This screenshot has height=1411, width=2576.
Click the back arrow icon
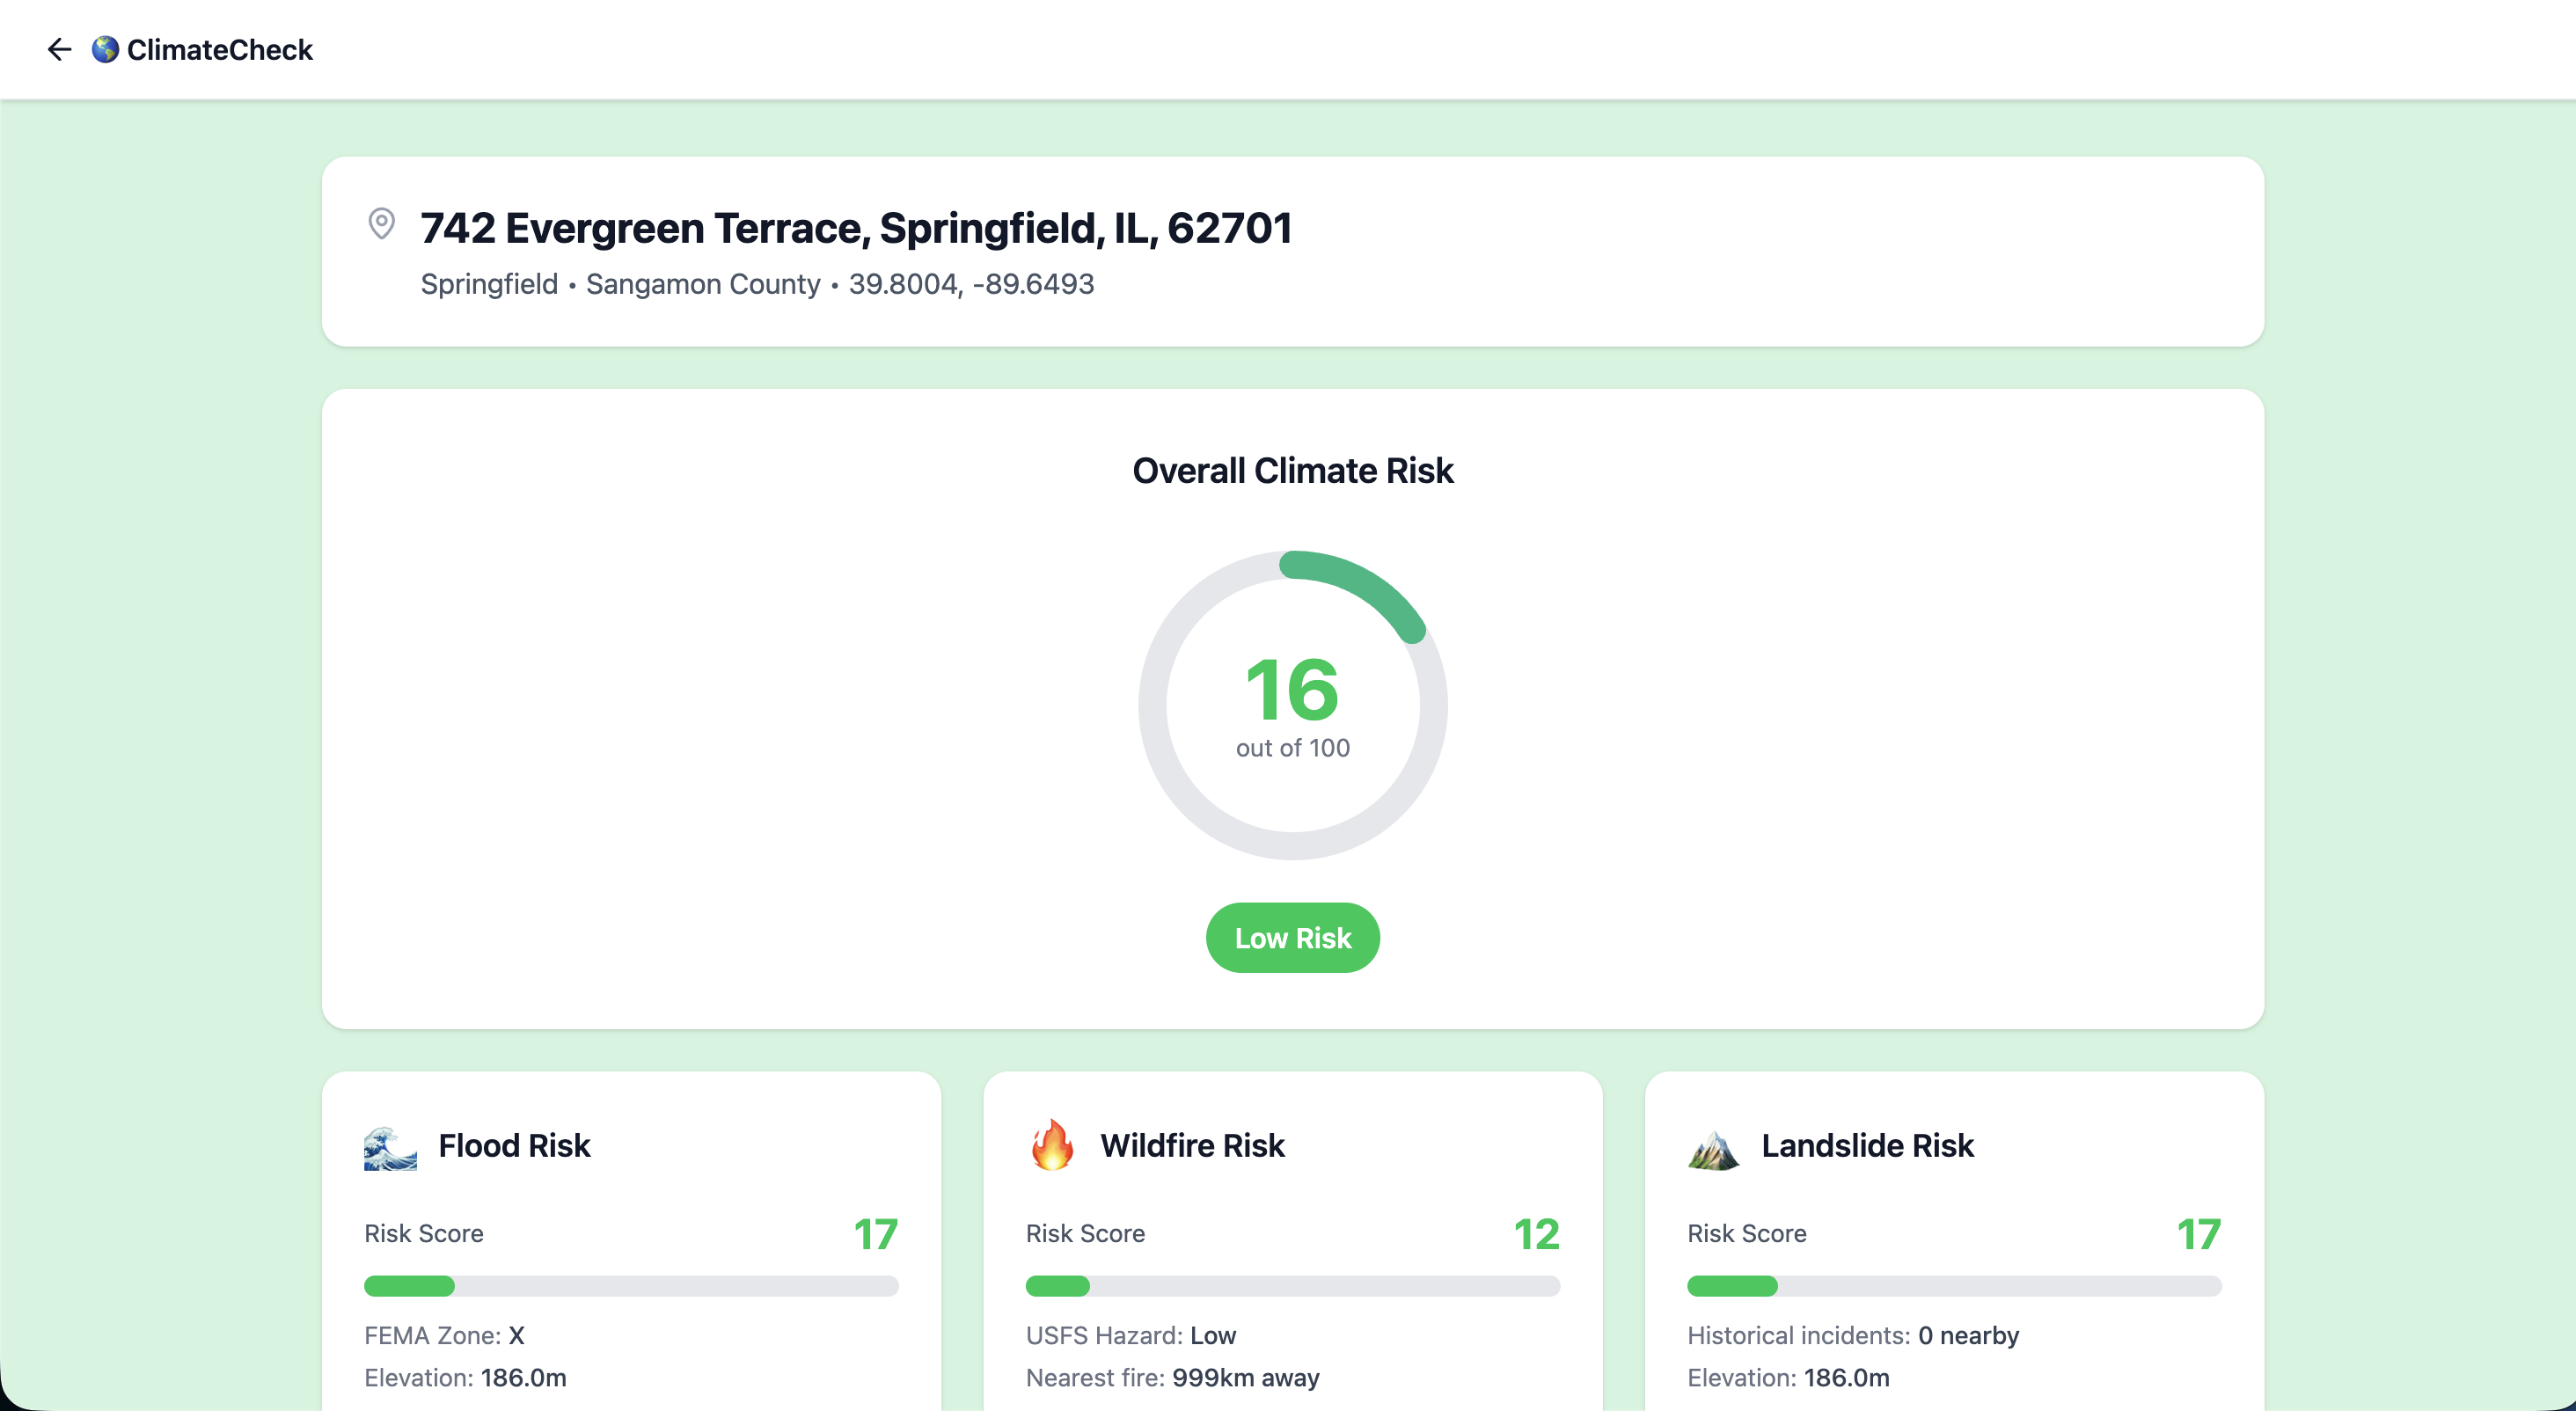pos(59,49)
